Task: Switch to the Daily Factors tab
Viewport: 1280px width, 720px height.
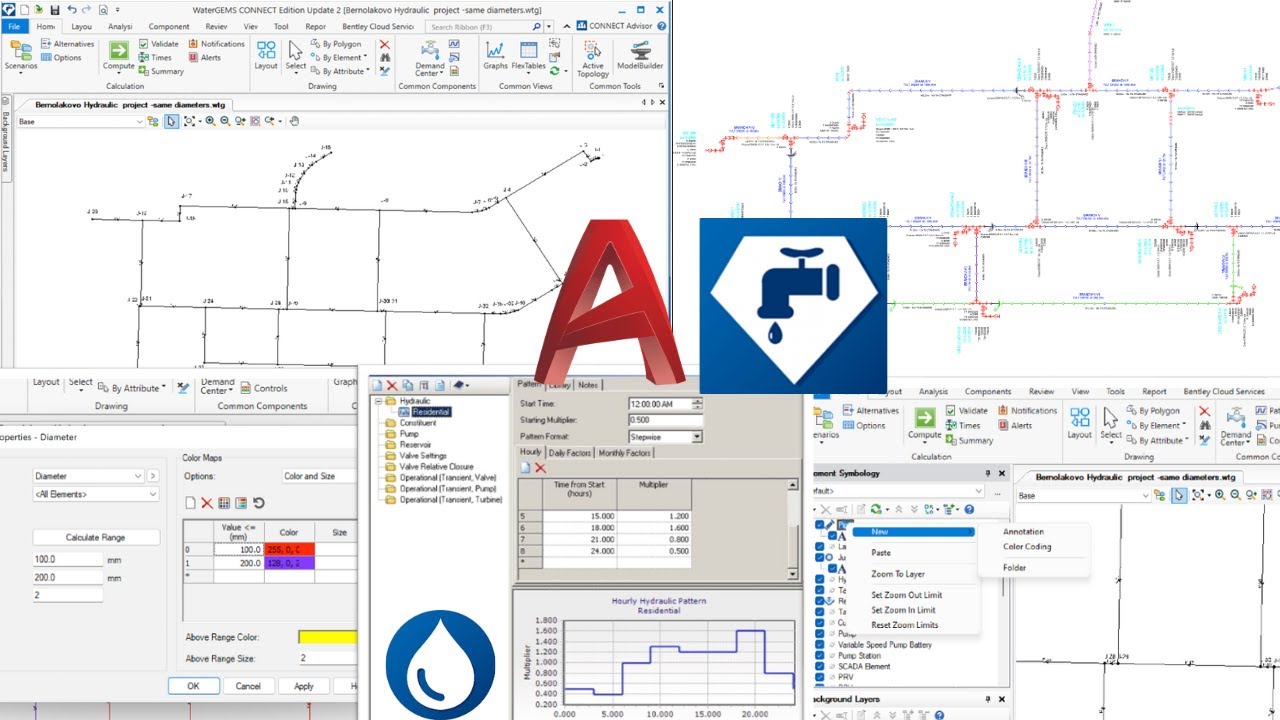Action: 569,453
